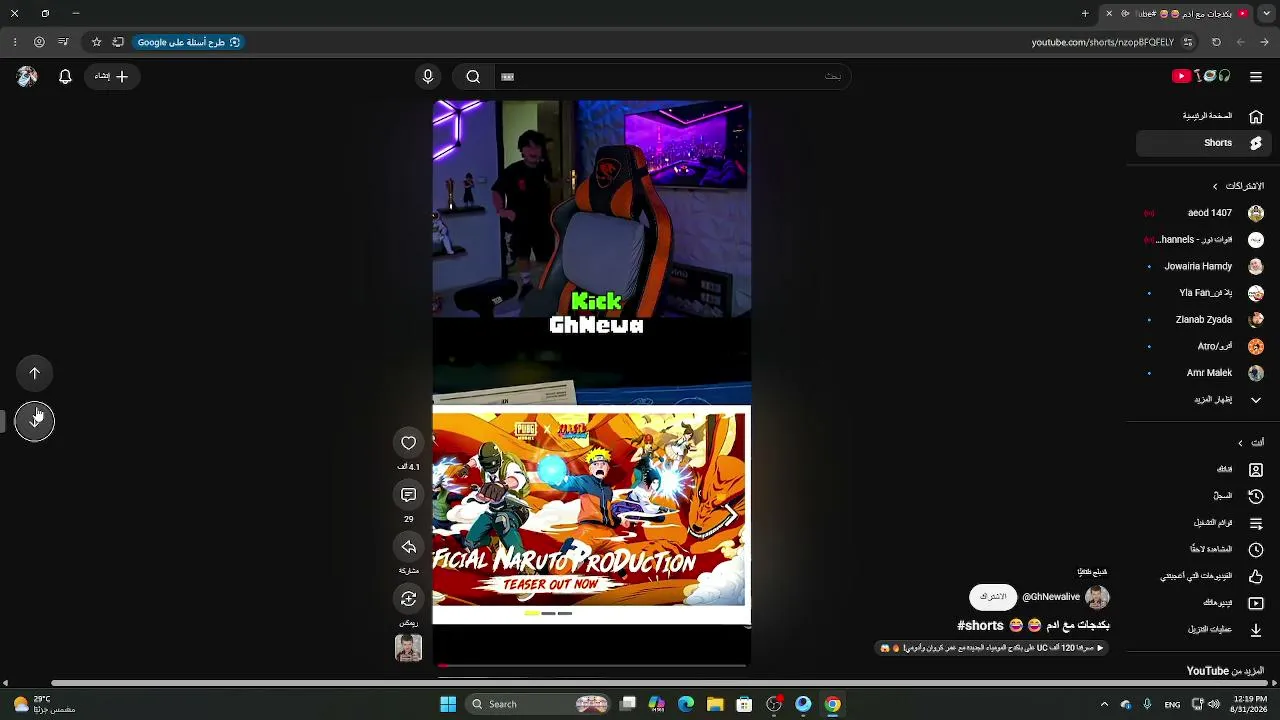Open the Atro subscription
Image resolution: width=1280 pixels, height=720 pixels.
click(1204, 347)
